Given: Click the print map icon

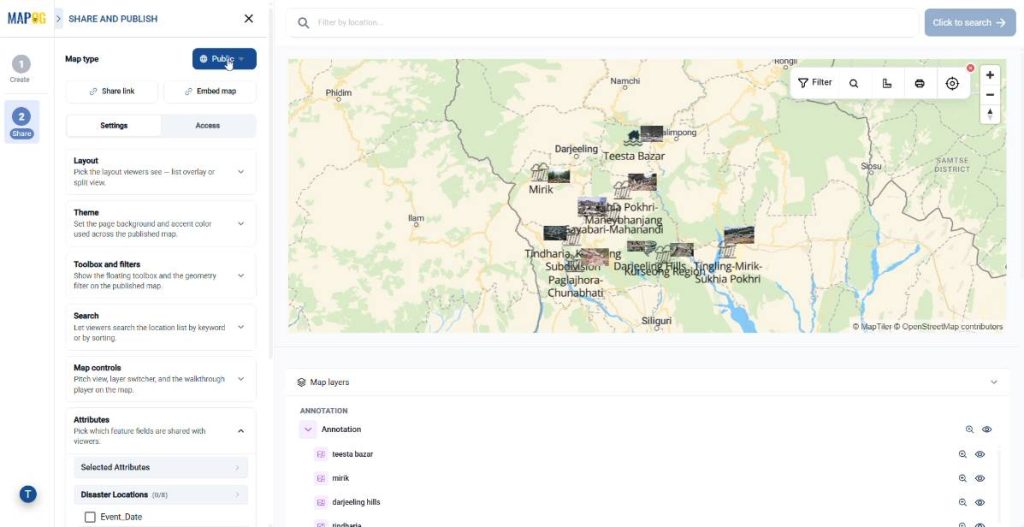Looking at the screenshot, I should [920, 84].
